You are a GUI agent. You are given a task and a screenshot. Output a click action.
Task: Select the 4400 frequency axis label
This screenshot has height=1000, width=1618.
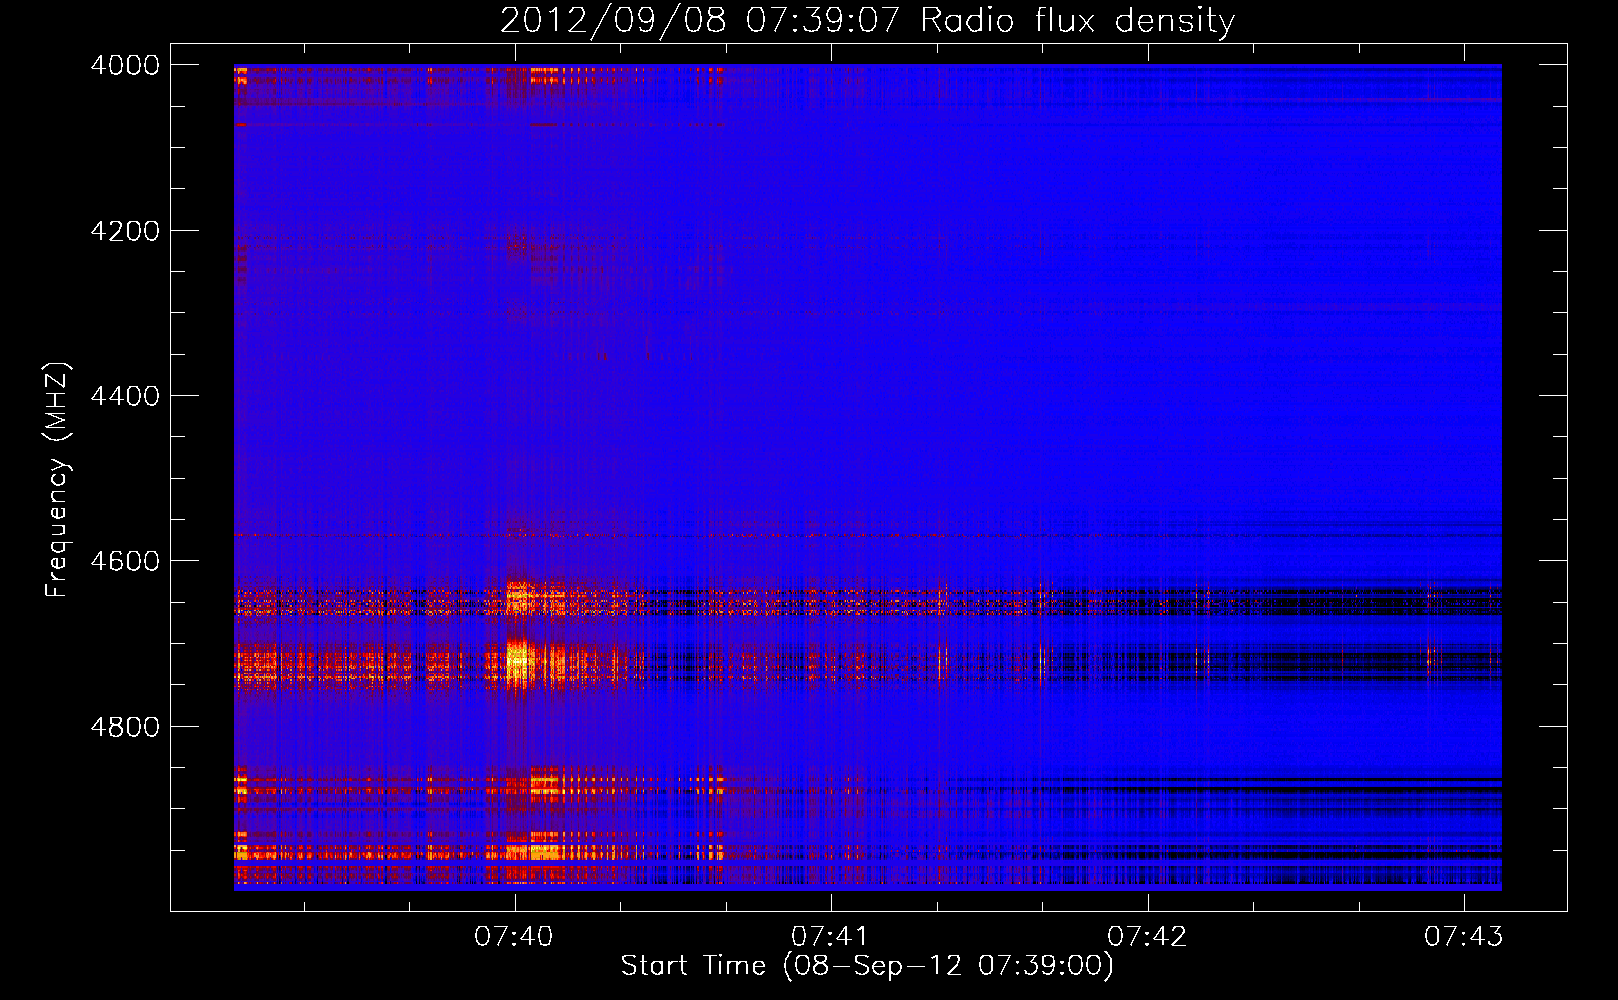click(x=125, y=396)
